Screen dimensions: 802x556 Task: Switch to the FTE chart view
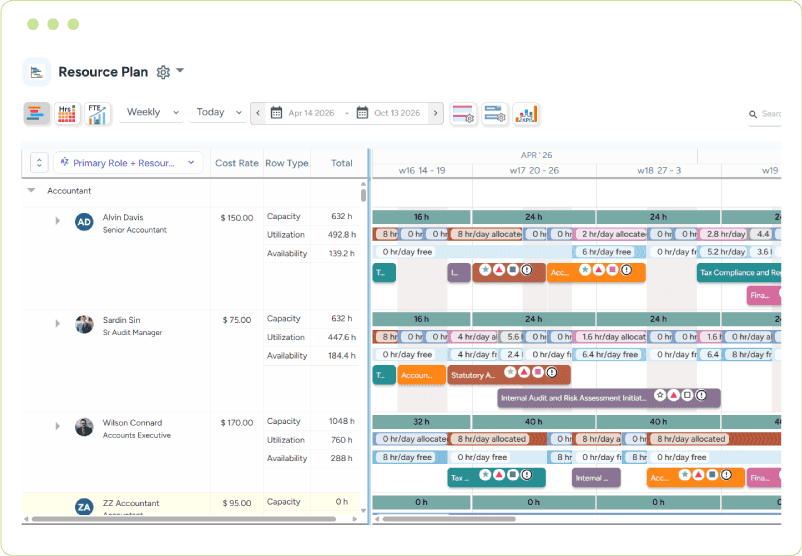98,114
